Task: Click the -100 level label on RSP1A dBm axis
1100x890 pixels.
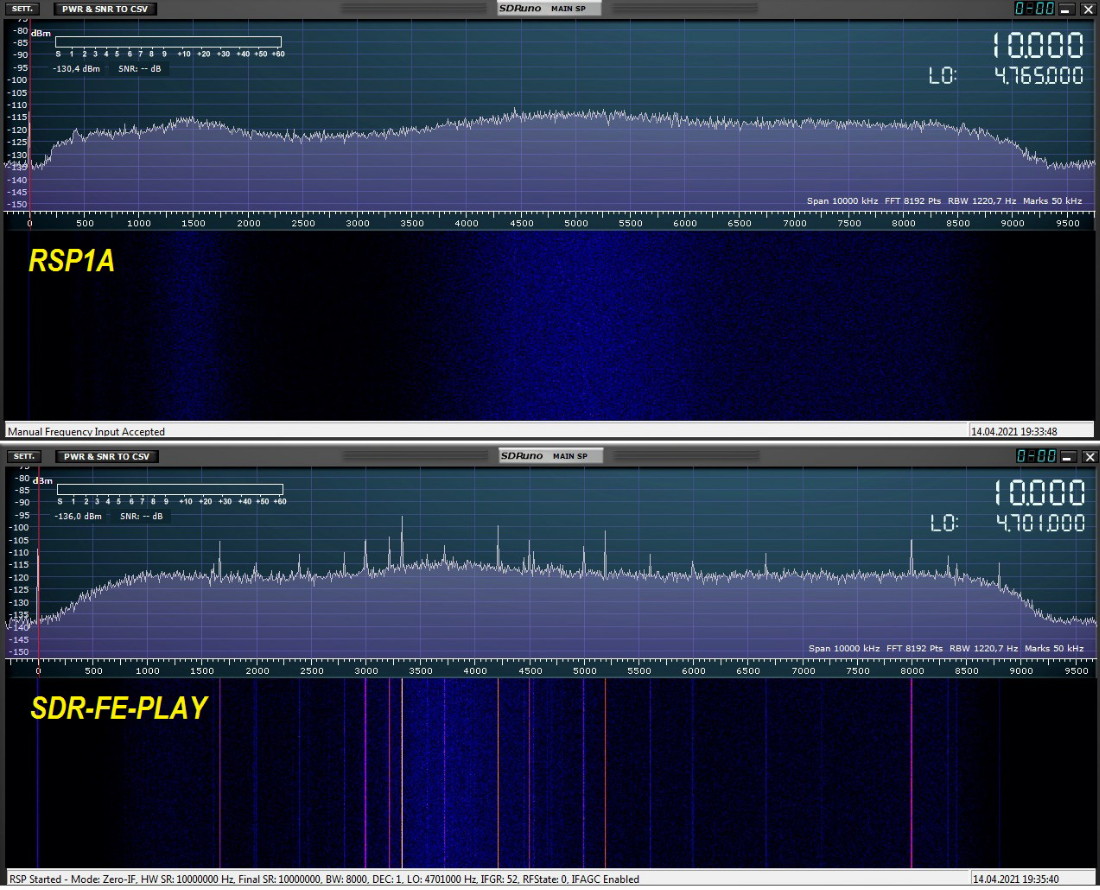Action: 18,80
